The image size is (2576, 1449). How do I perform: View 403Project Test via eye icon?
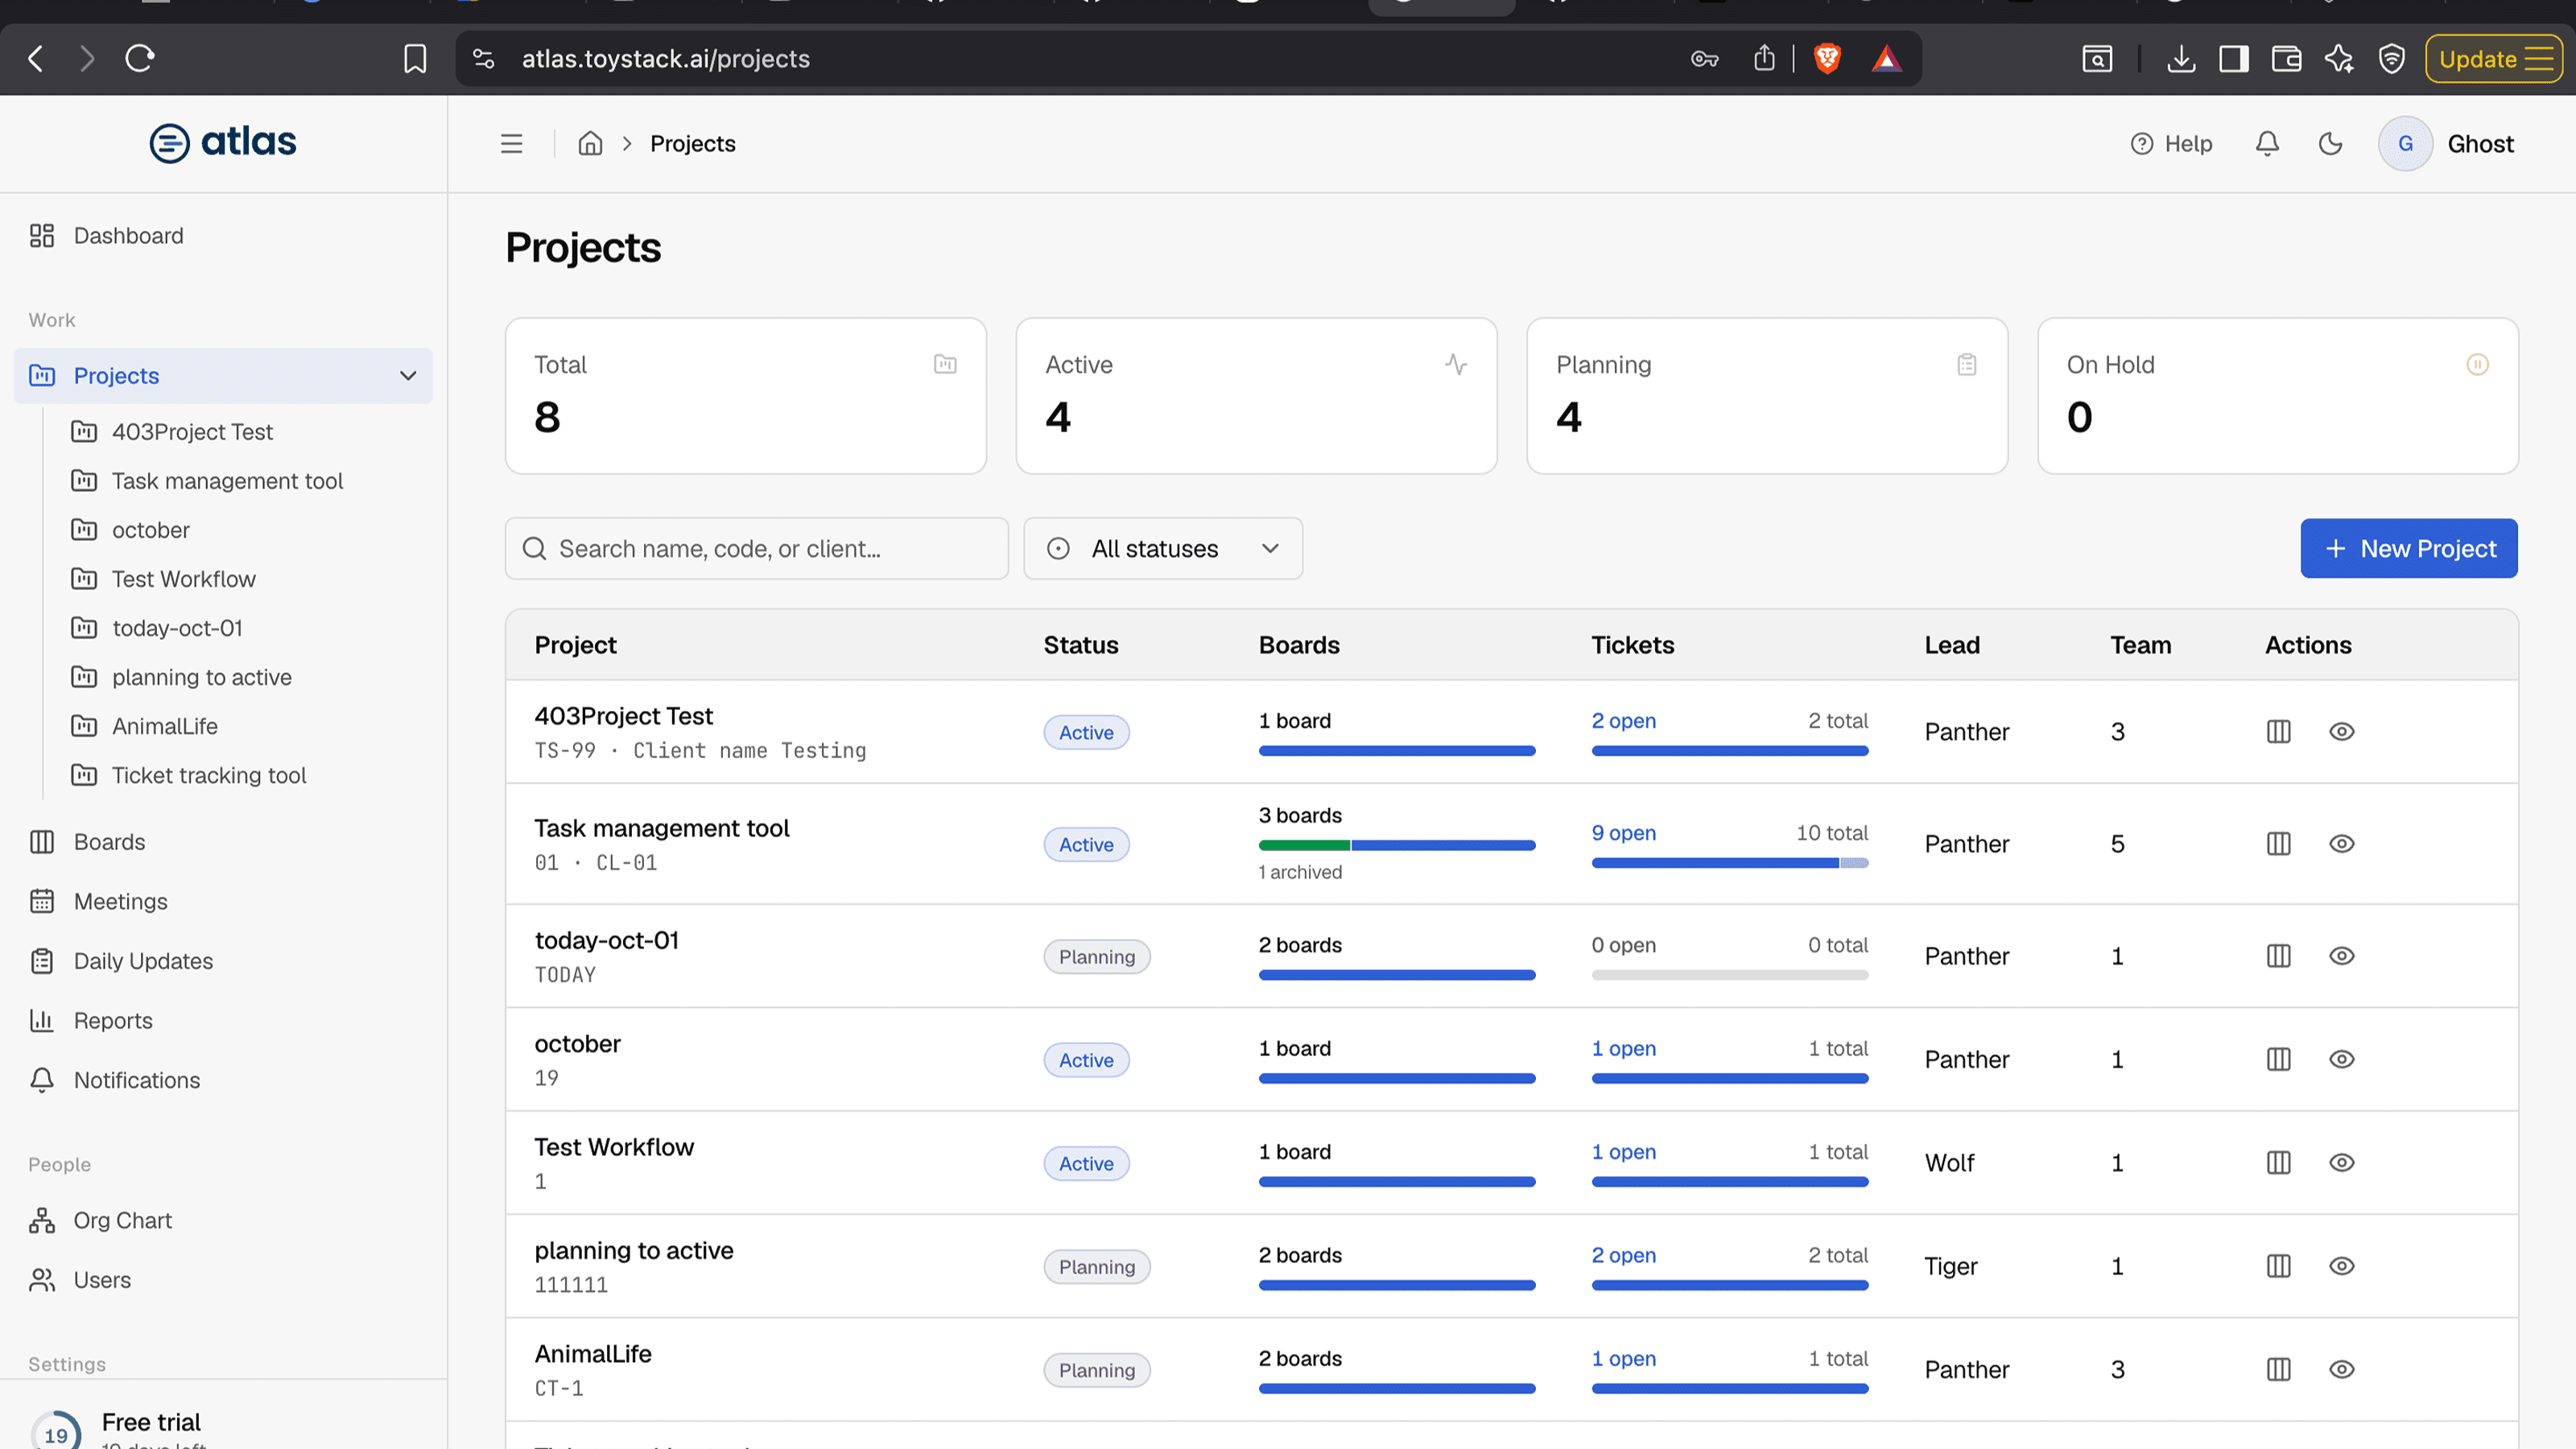tap(2341, 732)
